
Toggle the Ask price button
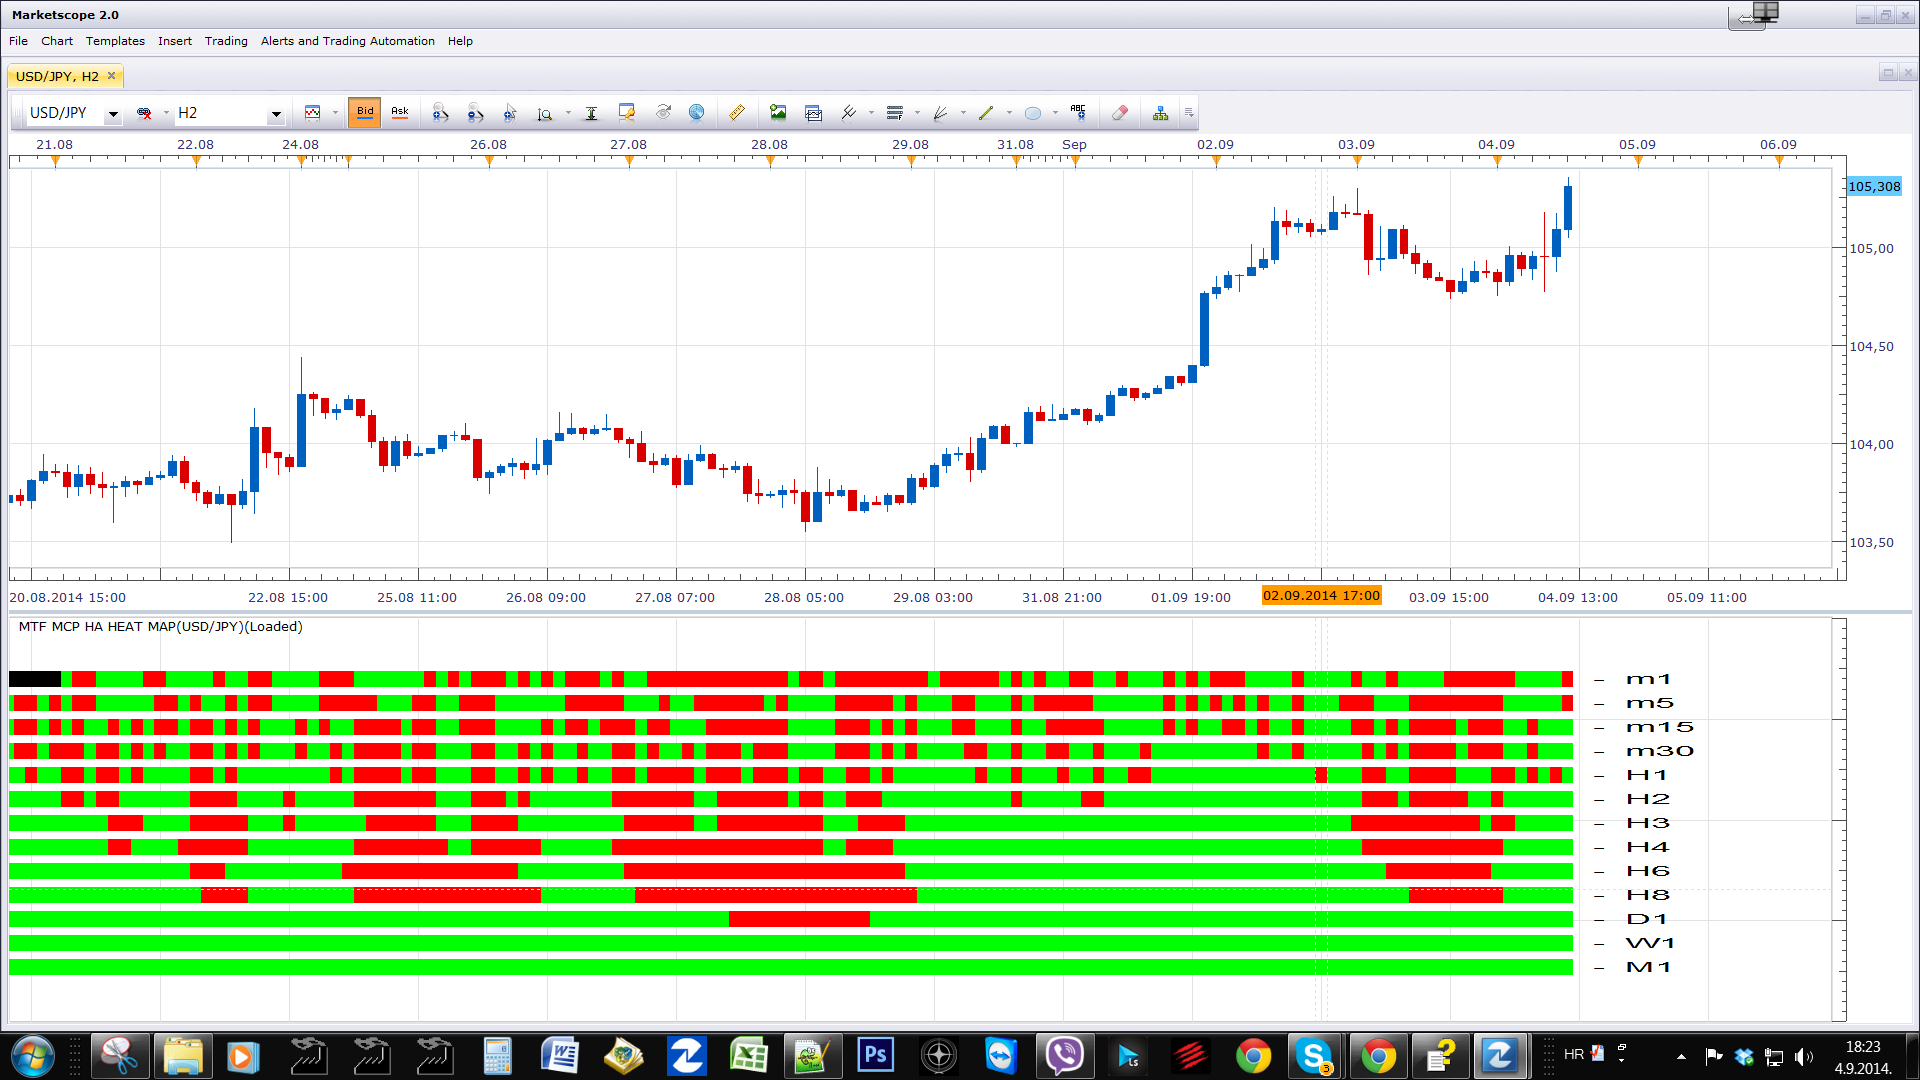pyautogui.click(x=400, y=113)
